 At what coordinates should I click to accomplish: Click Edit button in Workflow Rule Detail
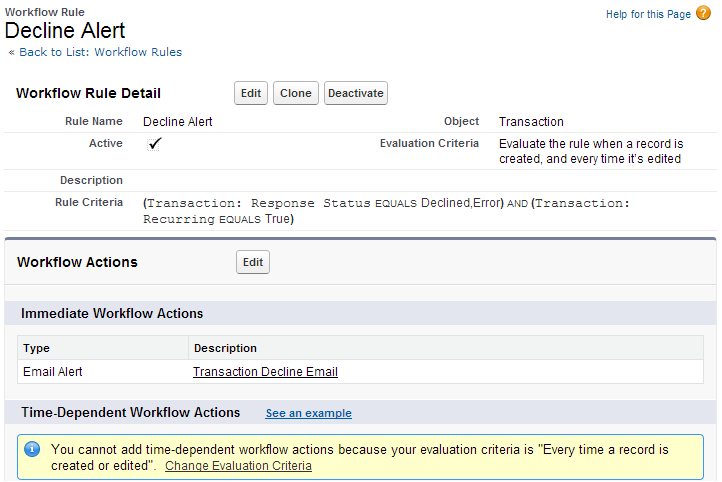250,93
